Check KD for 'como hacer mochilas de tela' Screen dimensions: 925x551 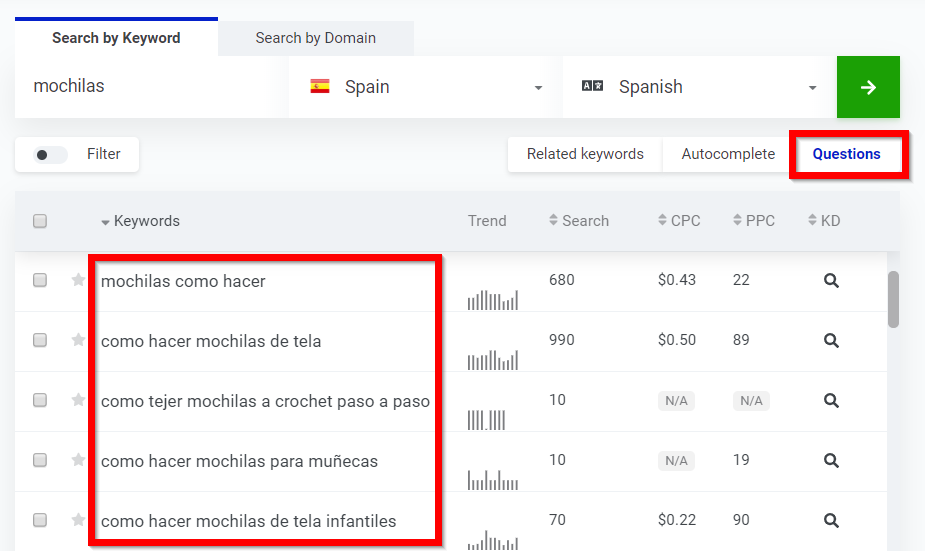830,341
